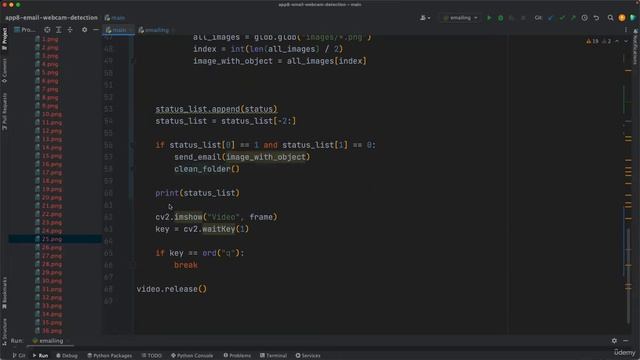Open Git tool window
The height and width of the screenshot is (360, 640).
[x=19, y=356]
